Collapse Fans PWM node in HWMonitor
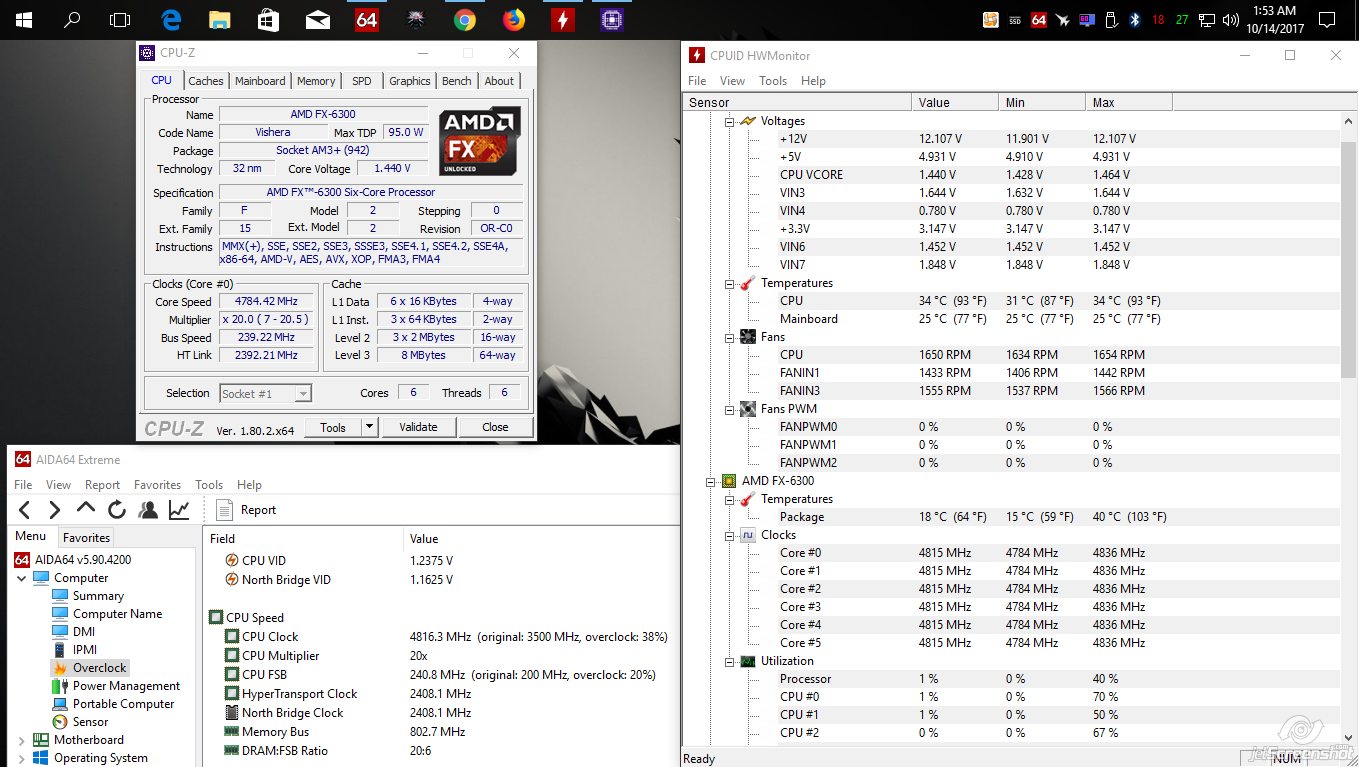 tap(730, 409)
